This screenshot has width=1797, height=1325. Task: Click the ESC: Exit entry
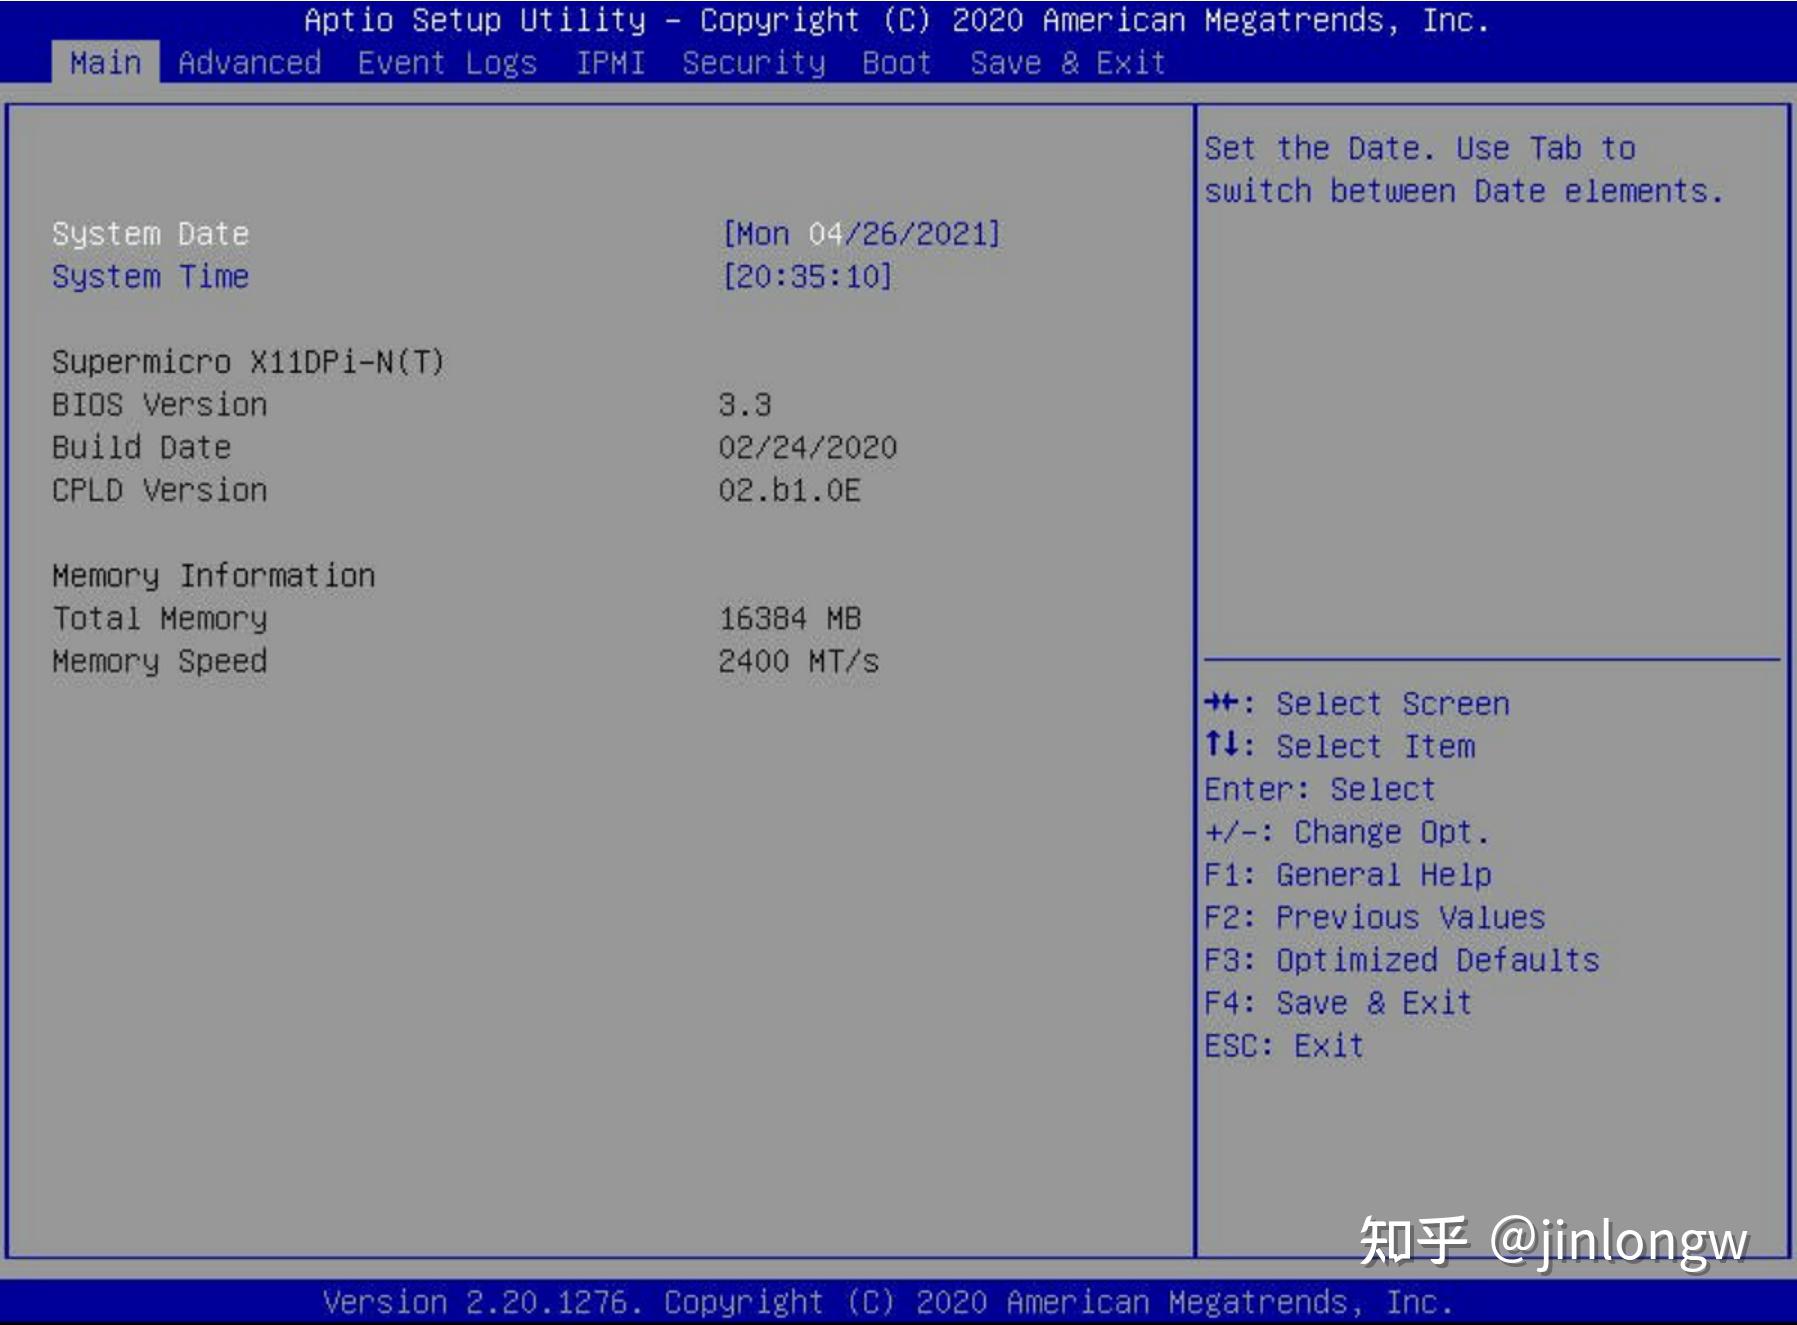point(1283,1046)
